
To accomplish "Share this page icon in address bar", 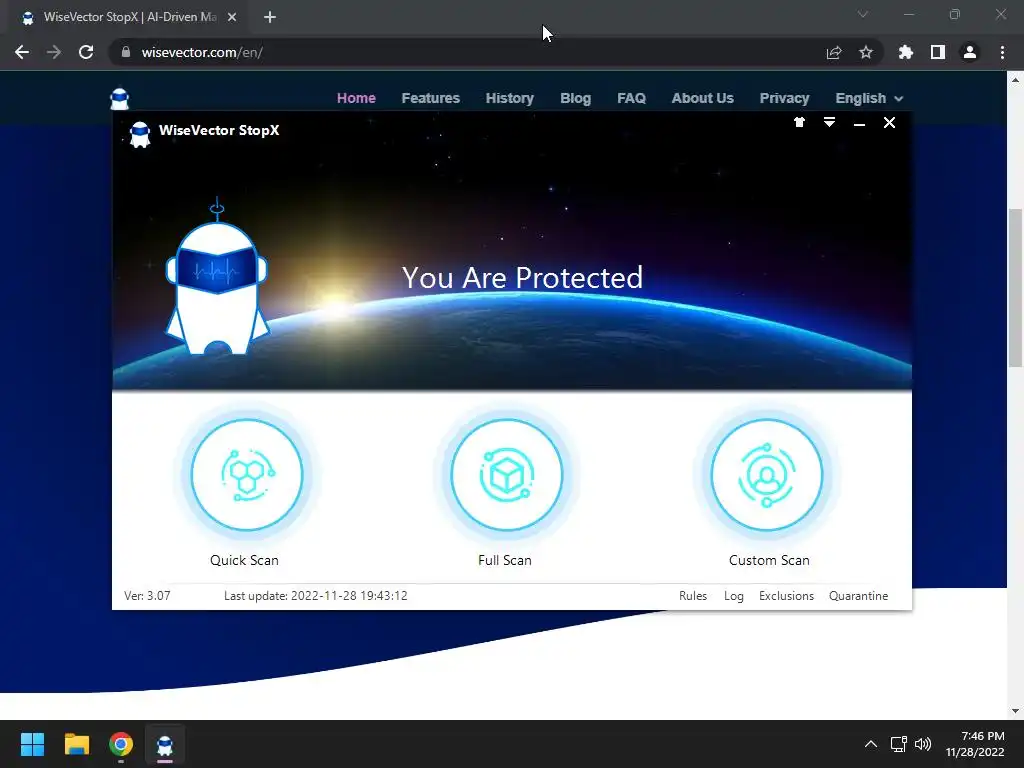I will [834, 52].
